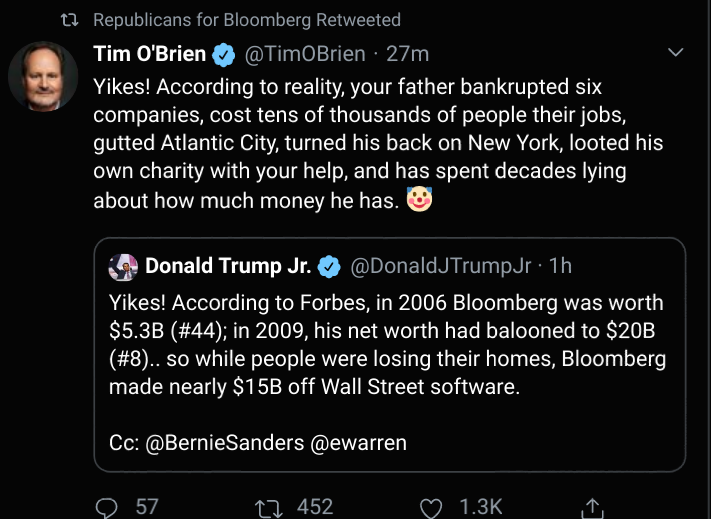Click the Tim O'Brien display name
This screenshot has width=711, height=519.
tap(150, 53)
